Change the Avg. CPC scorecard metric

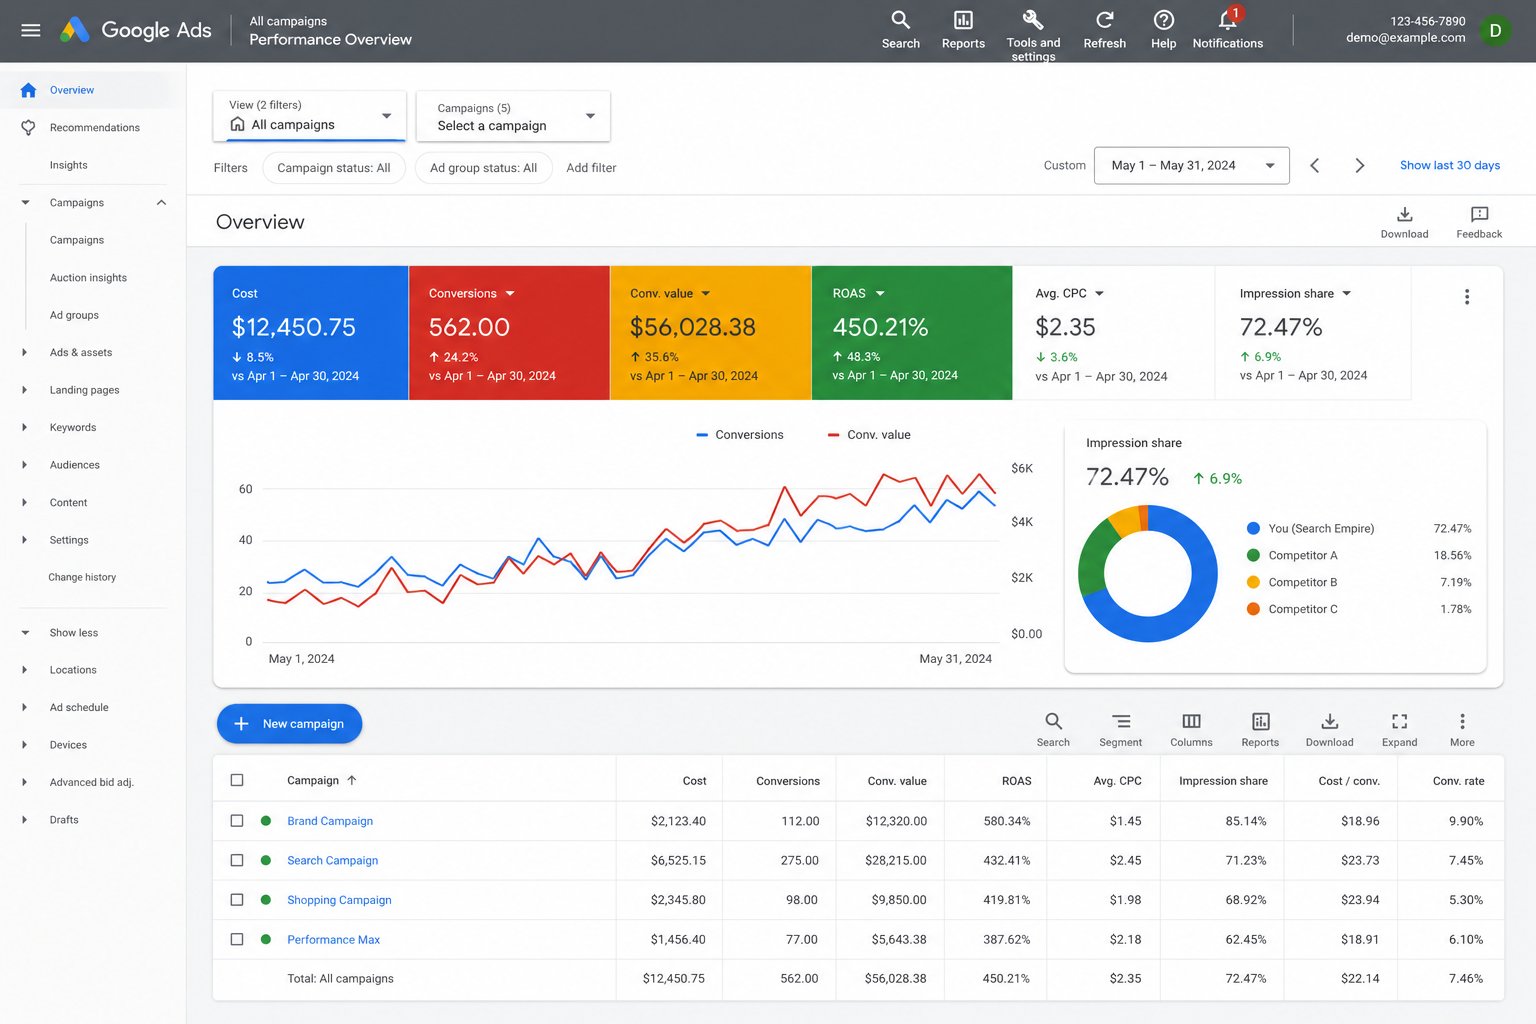1099,294
